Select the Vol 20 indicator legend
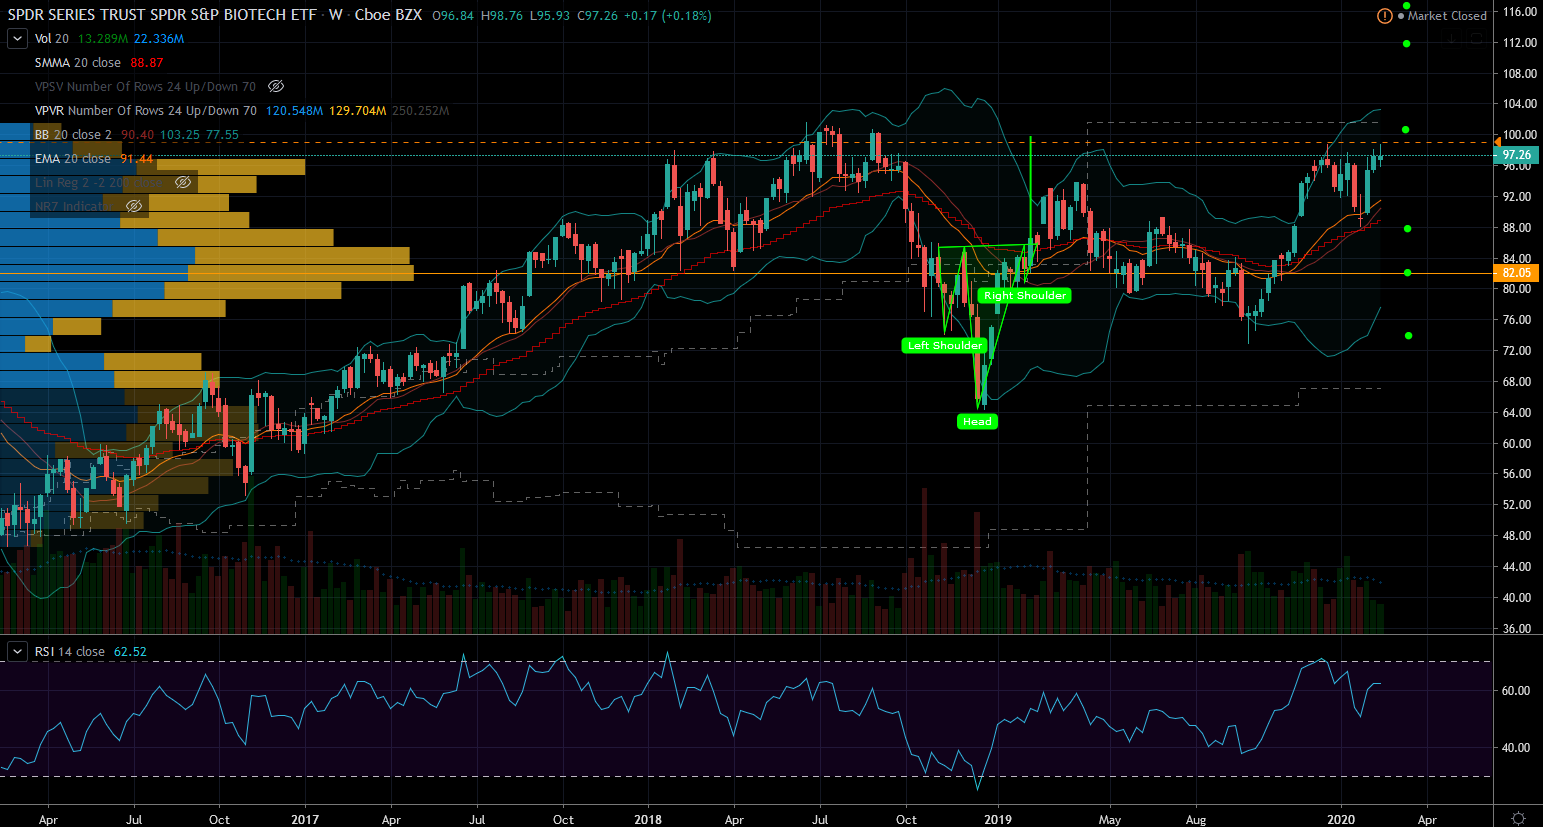The width and height of the screenshot is (1543, 827). [x=52, y=39]
